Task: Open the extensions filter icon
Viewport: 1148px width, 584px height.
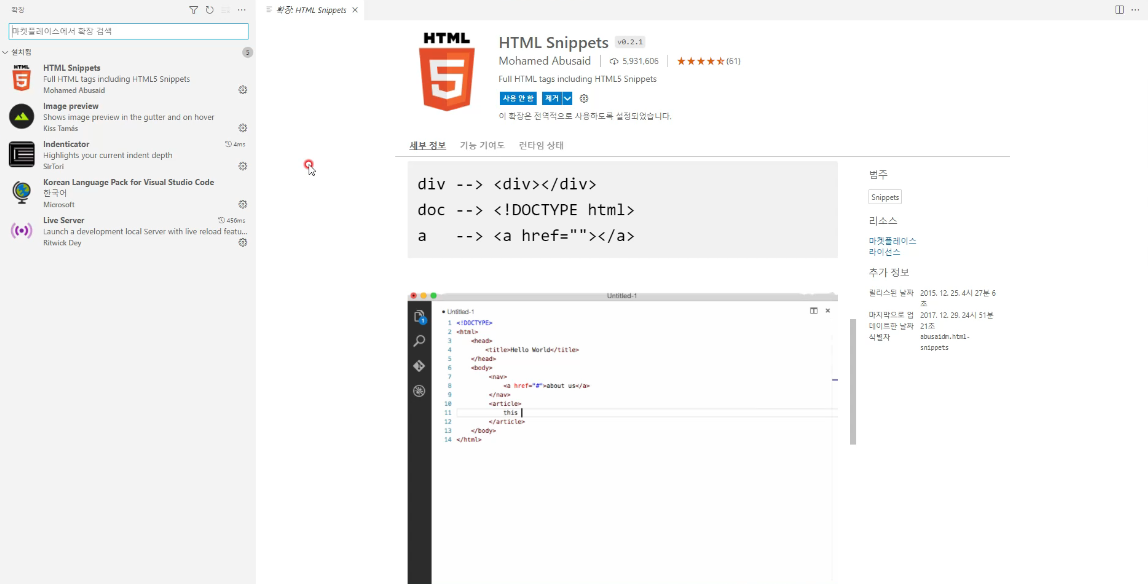Action: (193, 10)
